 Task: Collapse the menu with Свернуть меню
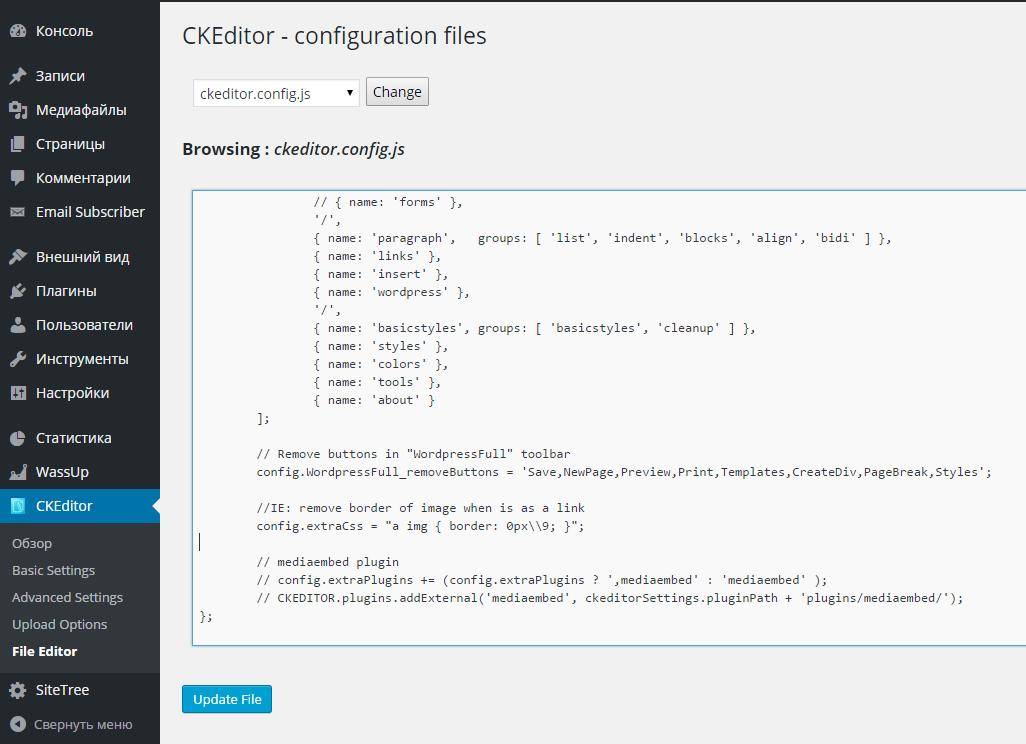pos(72,724)
